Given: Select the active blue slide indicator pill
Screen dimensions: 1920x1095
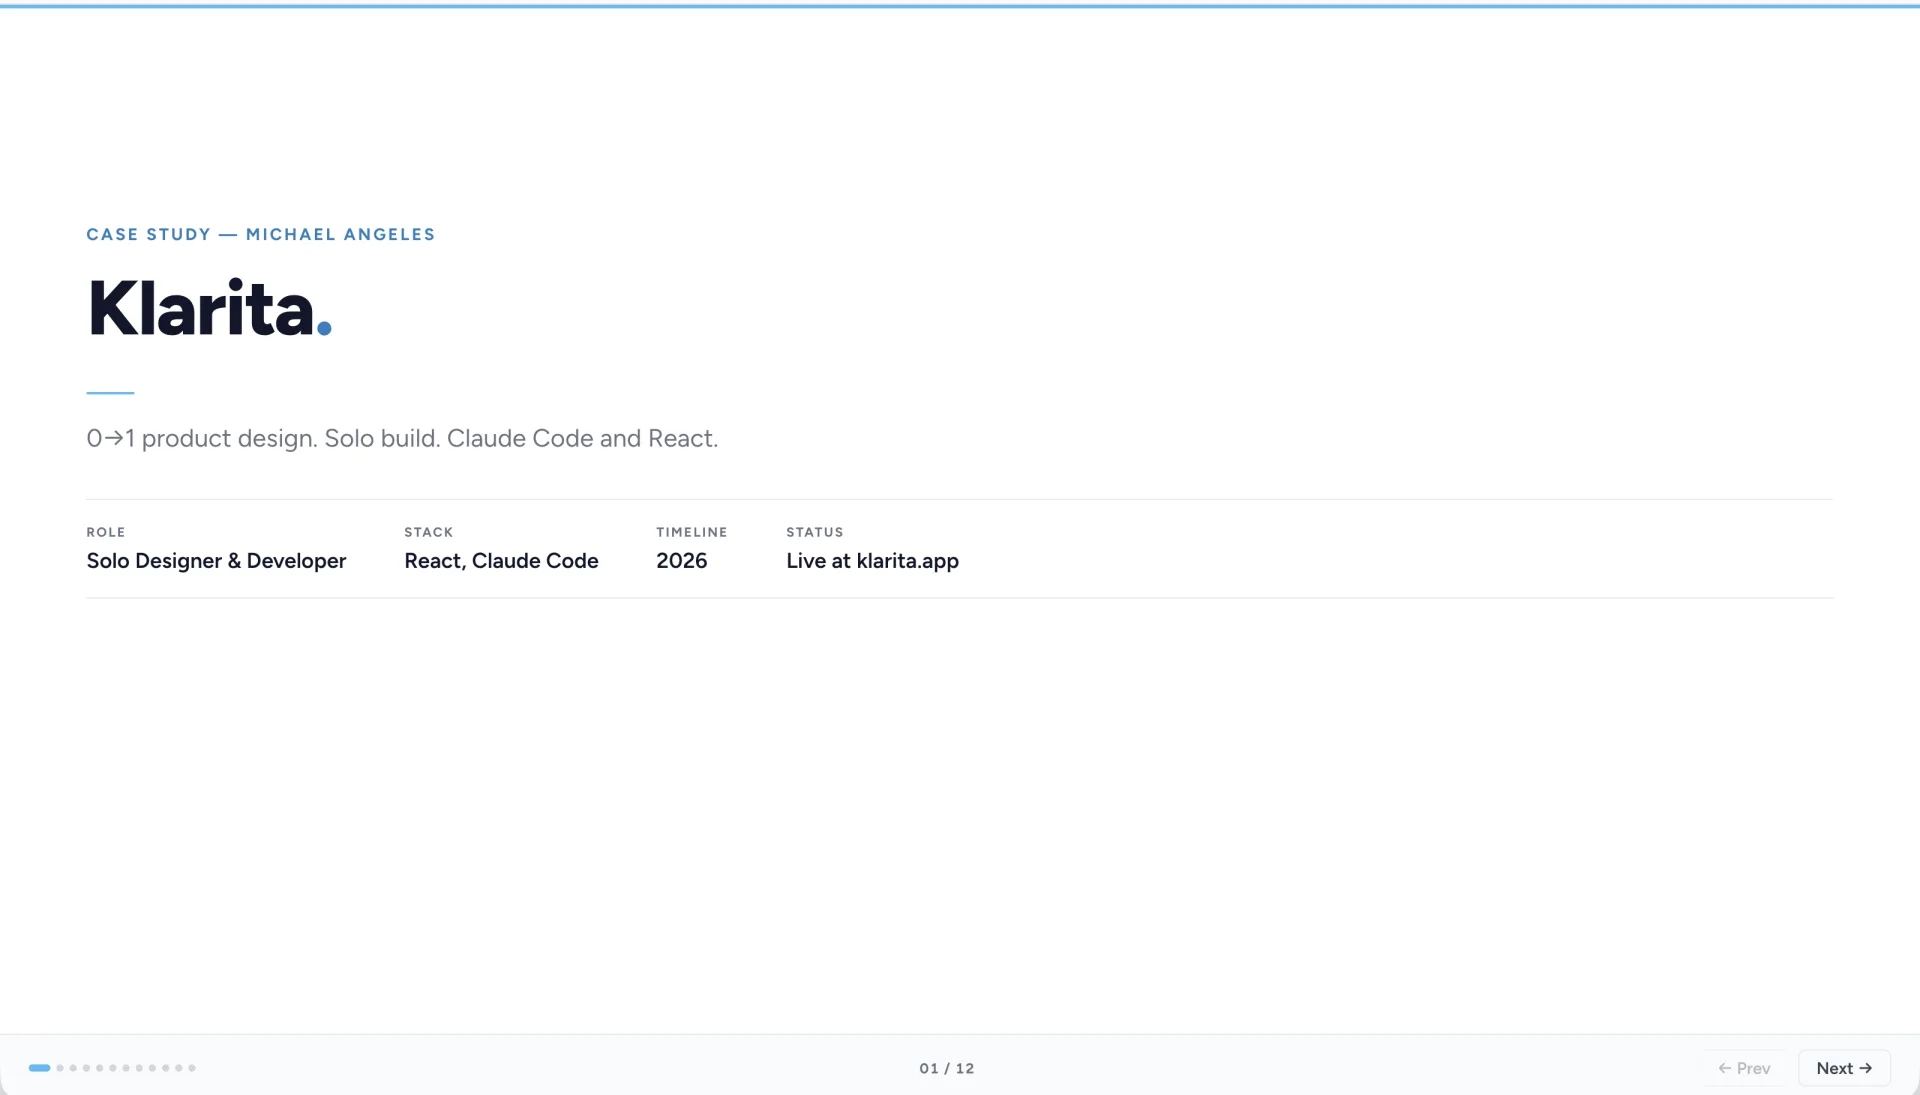Looking at the screenshot, I should click(40, 1068).
